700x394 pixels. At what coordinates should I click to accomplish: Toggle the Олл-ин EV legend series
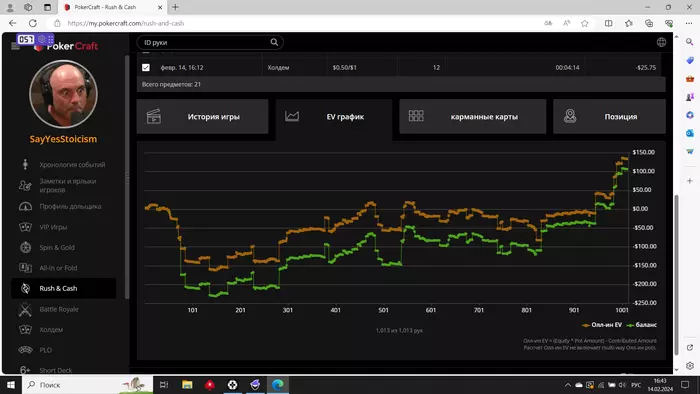(602, 325)
